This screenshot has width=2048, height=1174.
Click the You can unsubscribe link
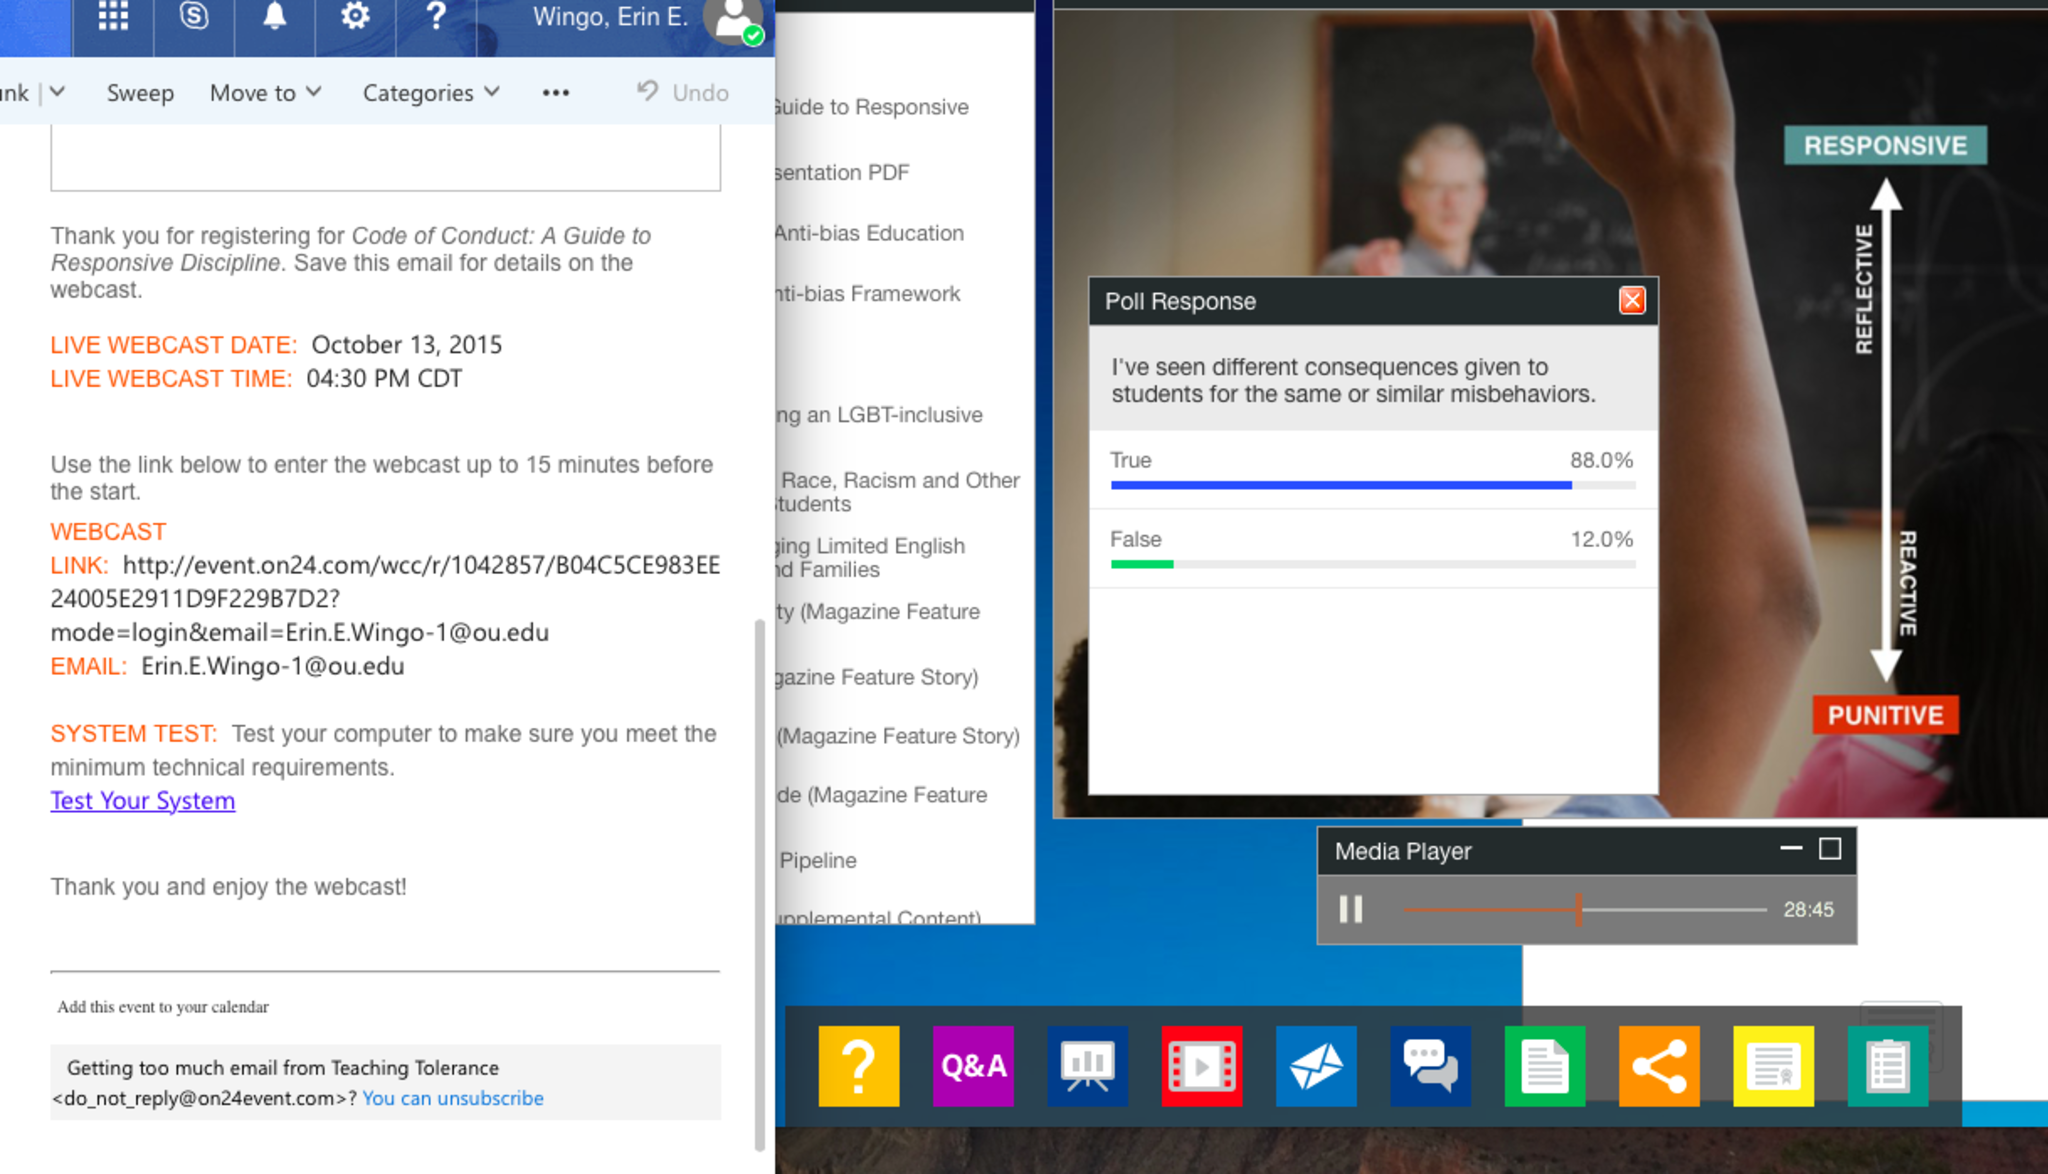[453, 1098]
